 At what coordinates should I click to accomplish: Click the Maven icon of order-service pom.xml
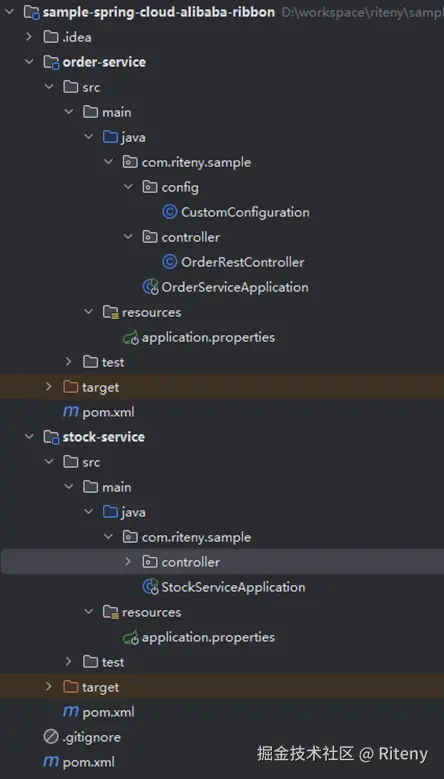coord(71,412)
